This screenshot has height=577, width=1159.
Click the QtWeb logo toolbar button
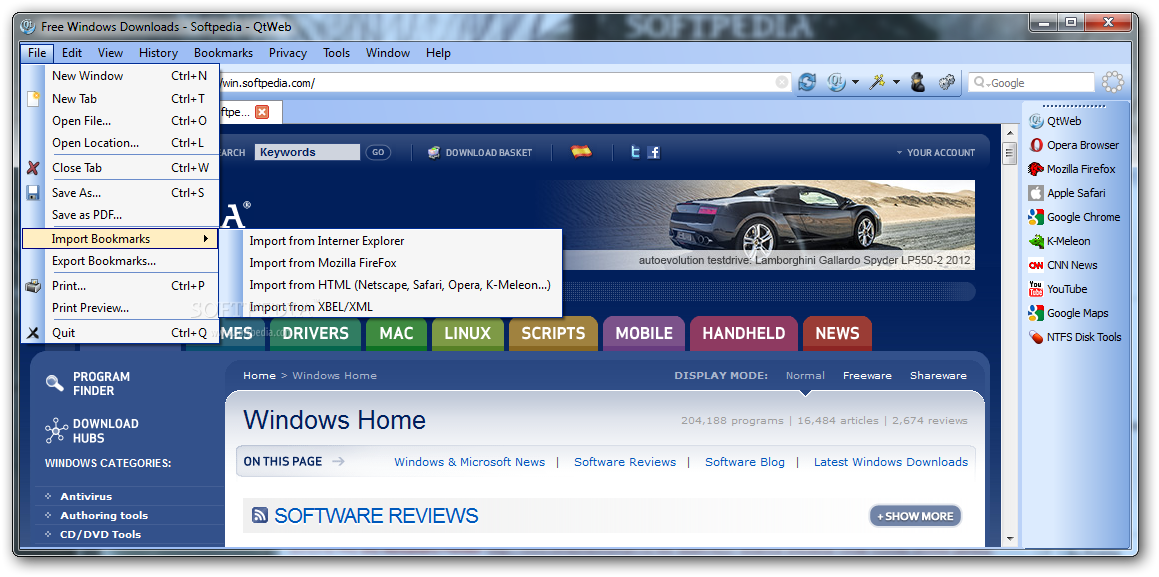pyautogui.click(x=836, y=82)
